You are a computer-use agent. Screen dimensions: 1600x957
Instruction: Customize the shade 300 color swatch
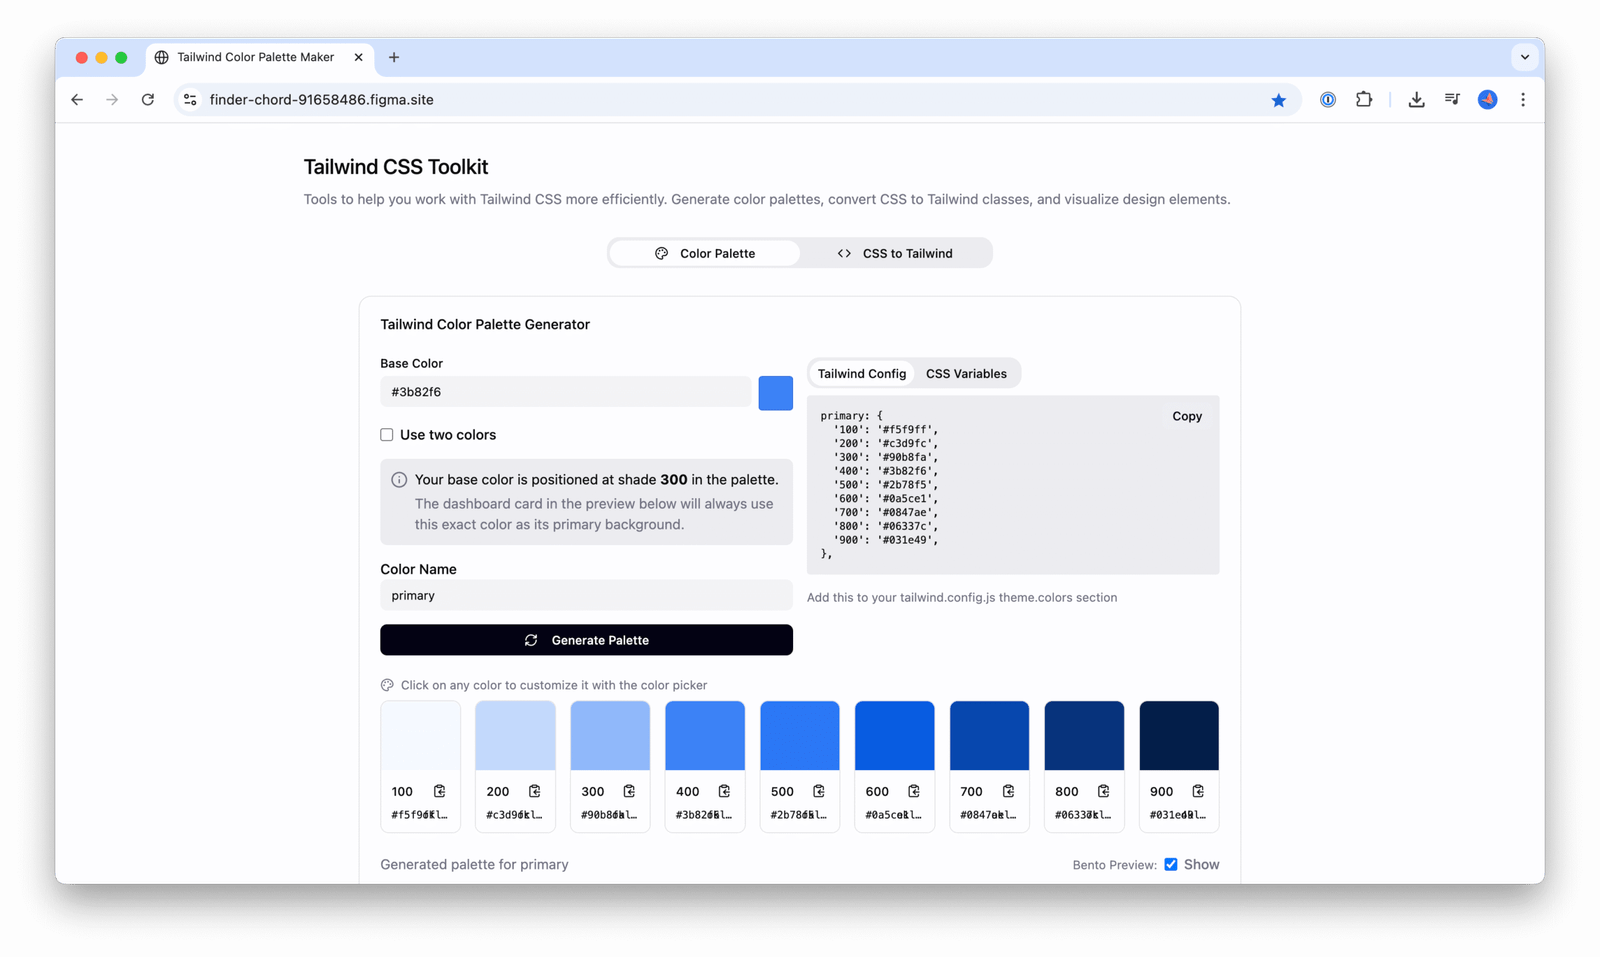click(x=610, y=736)
